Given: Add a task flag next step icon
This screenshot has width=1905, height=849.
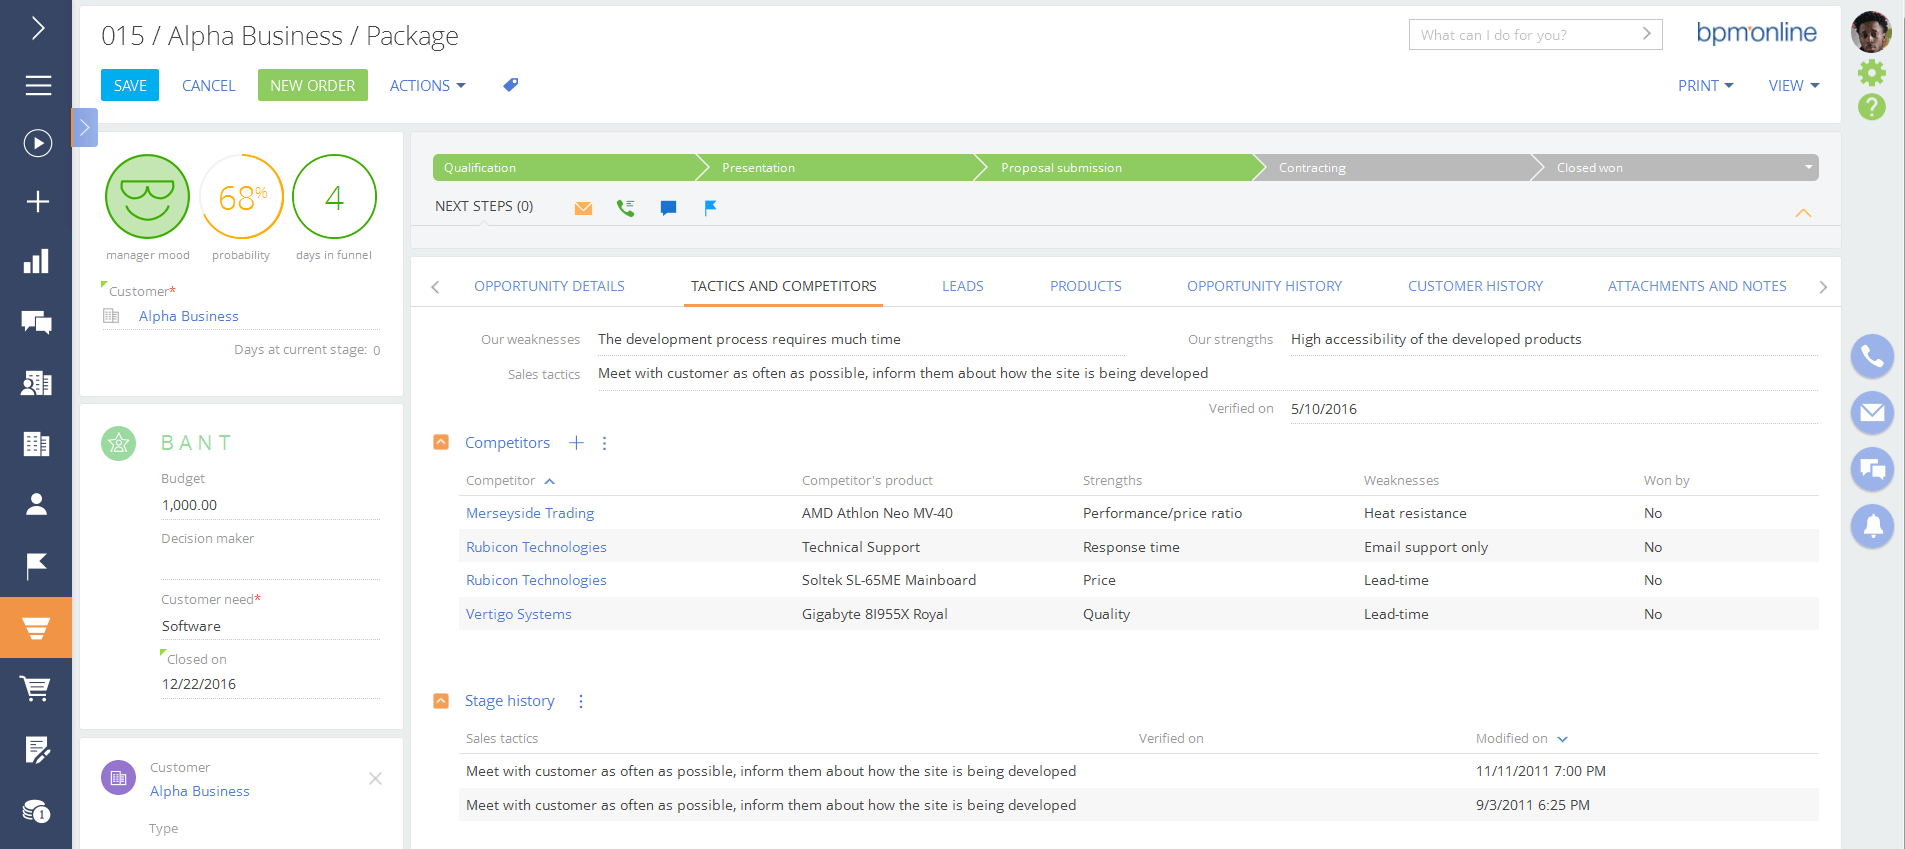Looking at the screenshot, I should click(x=710, y=208).
